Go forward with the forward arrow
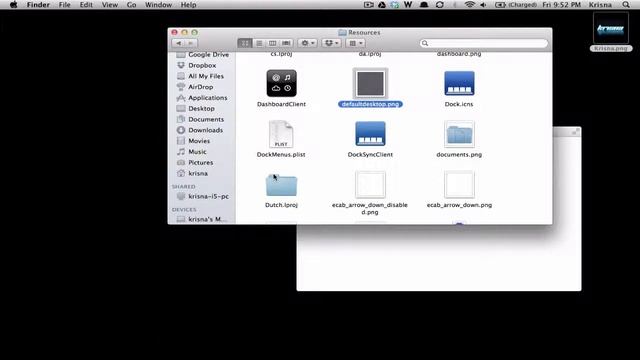The height and width of the screenshot is (360, 640). coord(191,43)
